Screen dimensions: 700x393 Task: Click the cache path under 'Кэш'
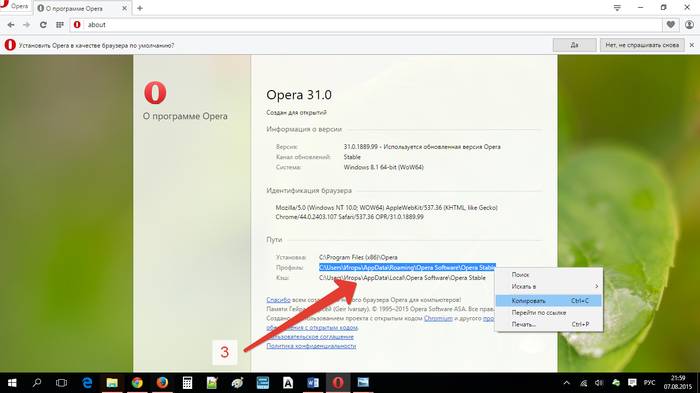coord(402,278)
